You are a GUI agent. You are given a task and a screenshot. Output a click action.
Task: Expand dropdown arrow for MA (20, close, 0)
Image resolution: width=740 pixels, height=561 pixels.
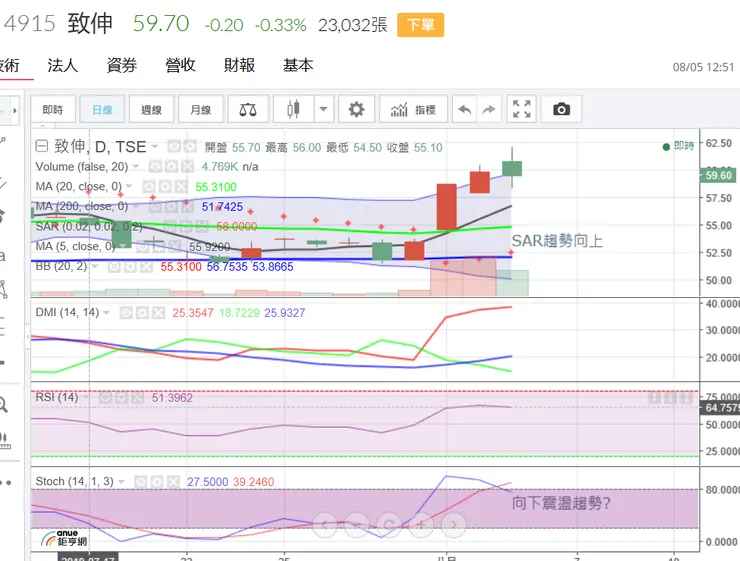[x=129, y=186]
